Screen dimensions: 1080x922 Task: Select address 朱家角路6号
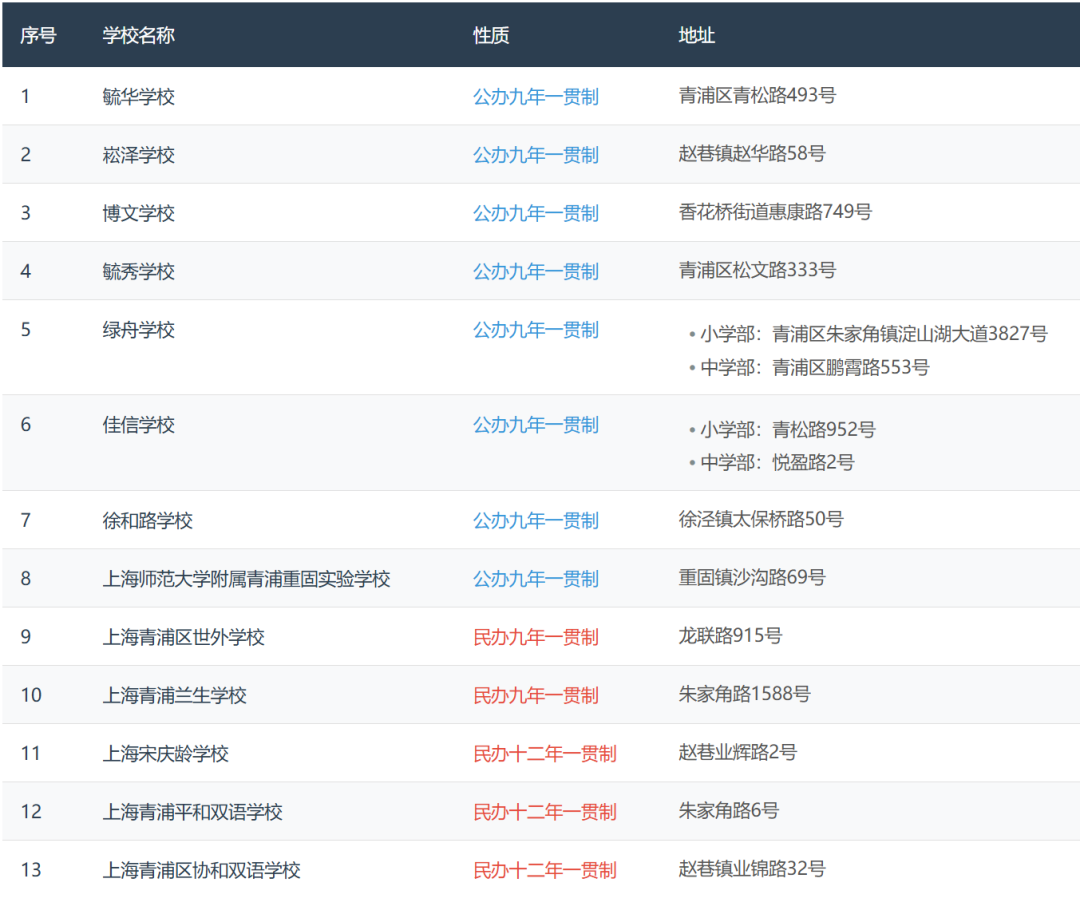click(x=728, y=810)
